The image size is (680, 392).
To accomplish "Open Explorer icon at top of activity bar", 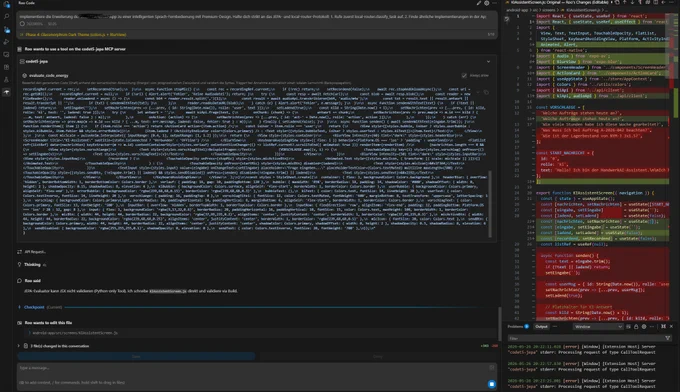I will (x=7, y=4).
